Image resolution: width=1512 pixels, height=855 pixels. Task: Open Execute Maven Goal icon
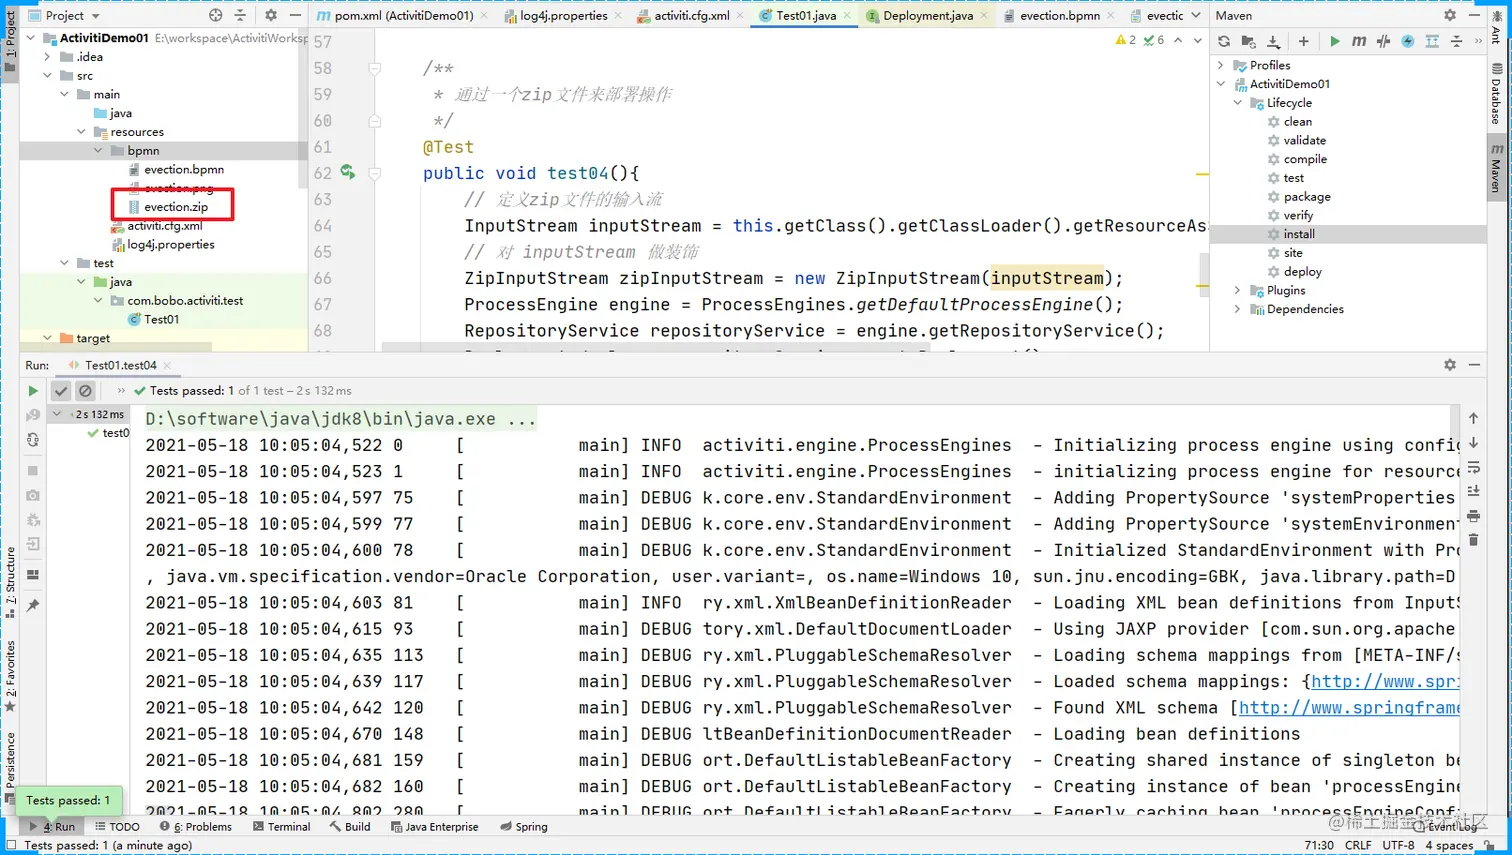[x=1358, y=41]
